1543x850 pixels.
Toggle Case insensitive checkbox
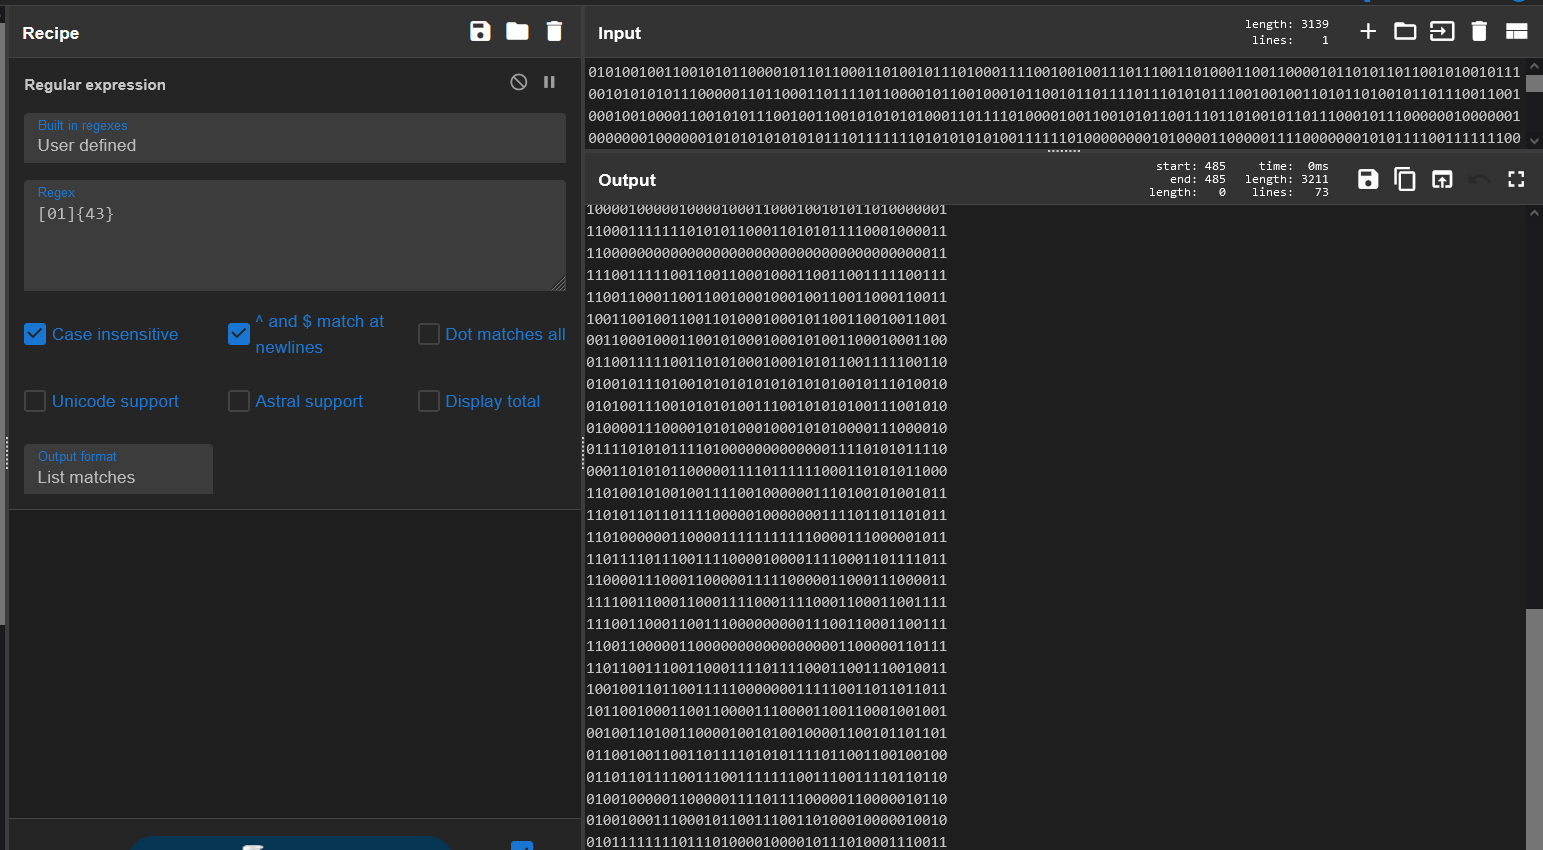click(35, 334)
